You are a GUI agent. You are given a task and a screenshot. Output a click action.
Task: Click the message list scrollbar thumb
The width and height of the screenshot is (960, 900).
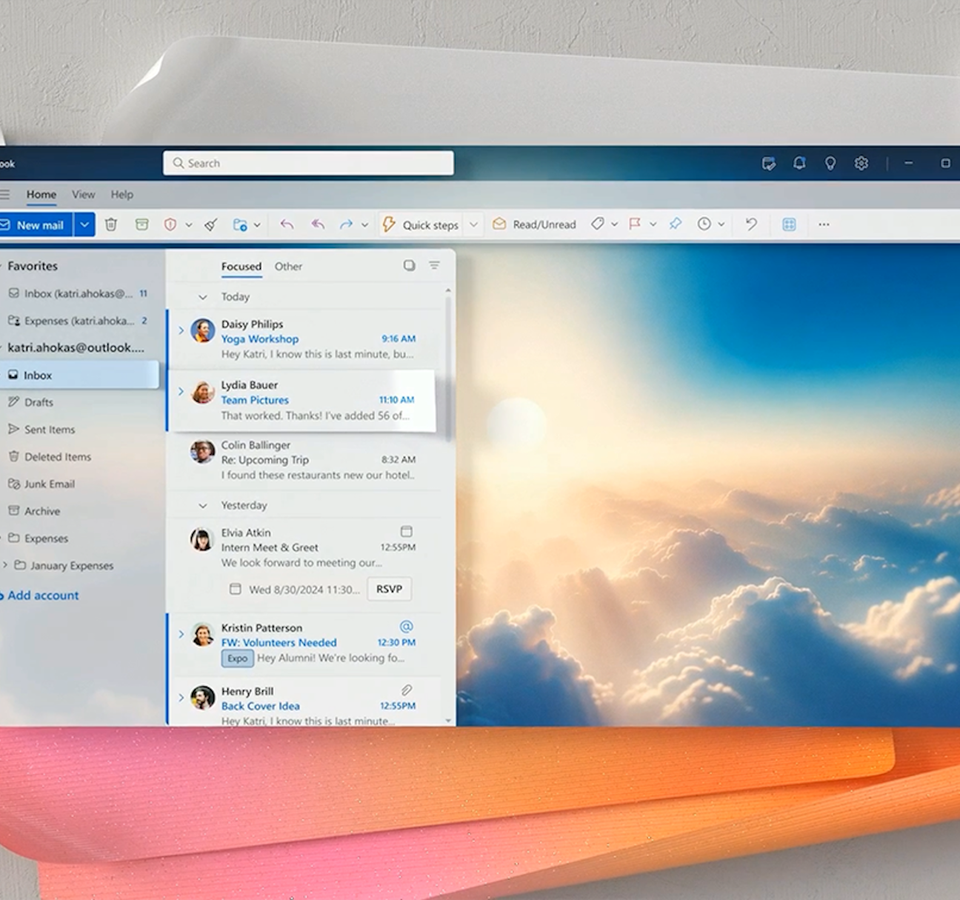(x=448, y=369)
